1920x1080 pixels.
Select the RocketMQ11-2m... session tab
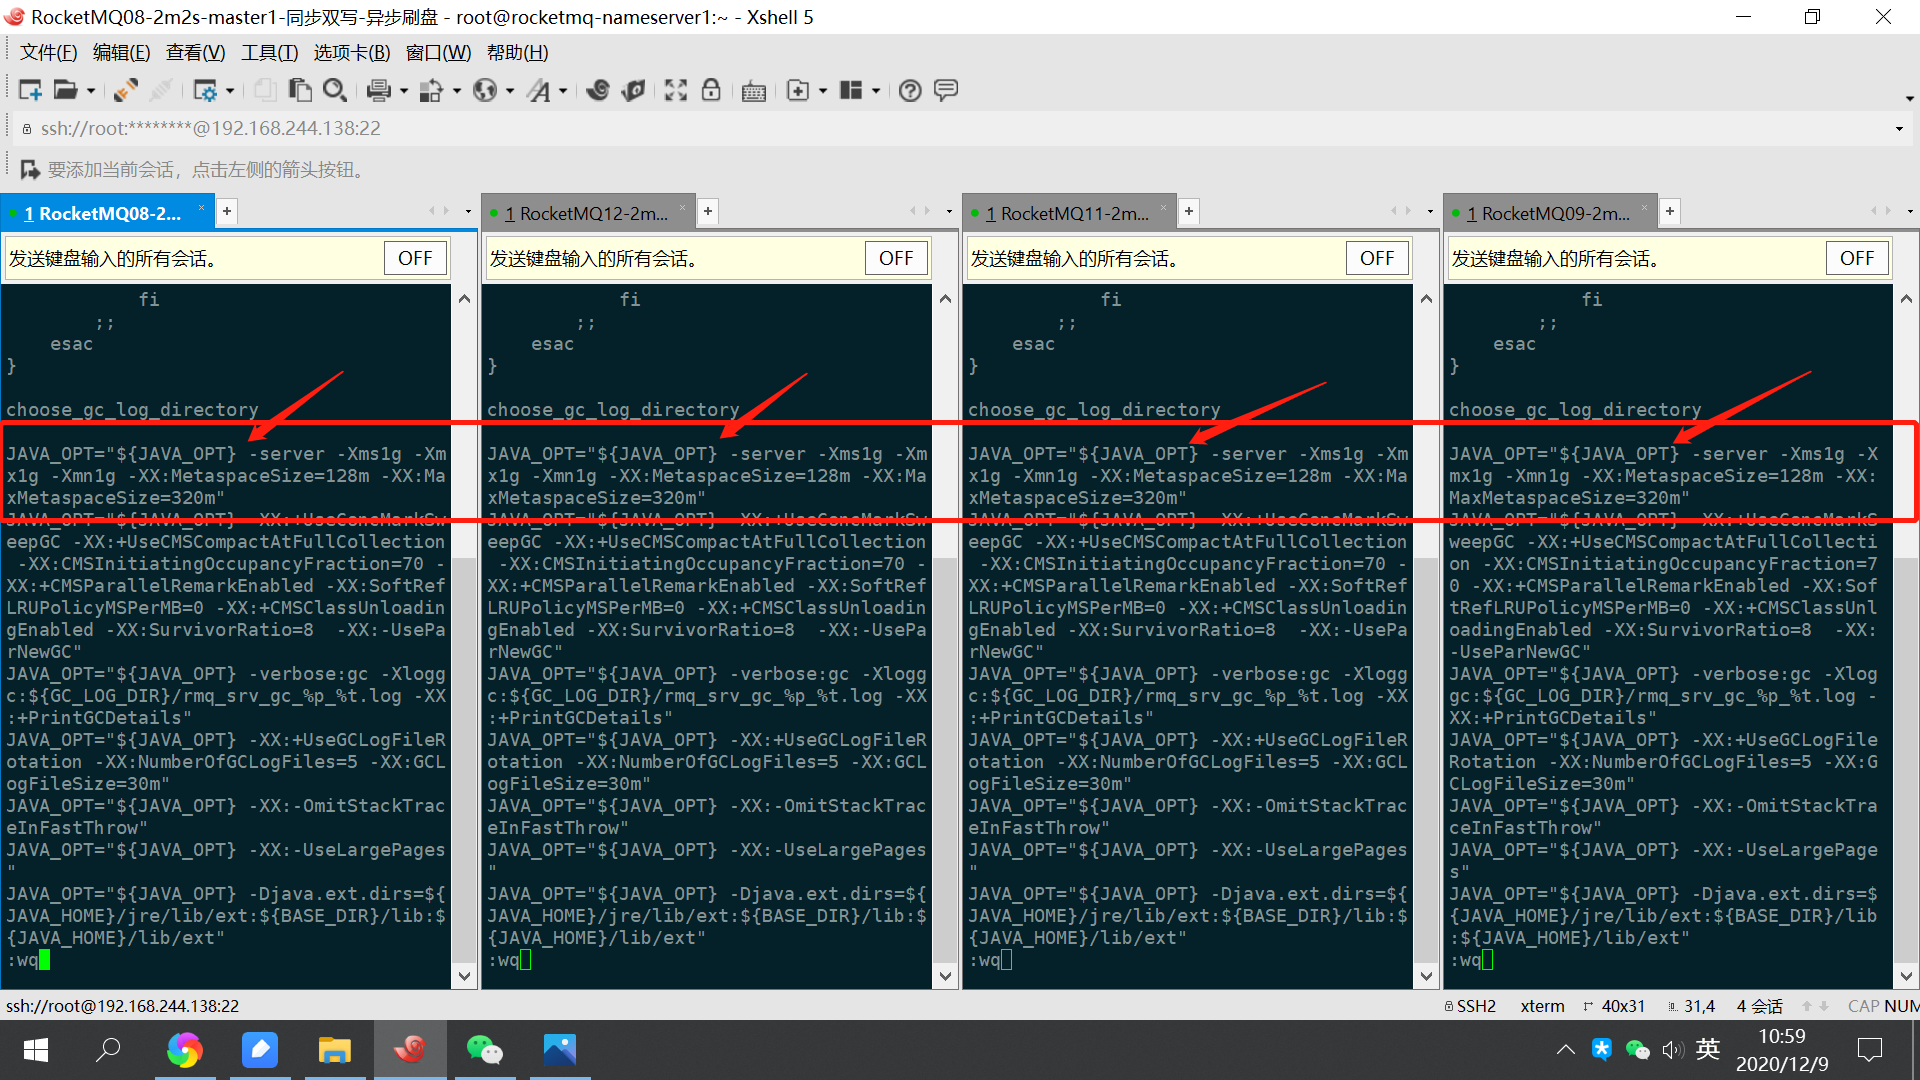click(1067, 213)
